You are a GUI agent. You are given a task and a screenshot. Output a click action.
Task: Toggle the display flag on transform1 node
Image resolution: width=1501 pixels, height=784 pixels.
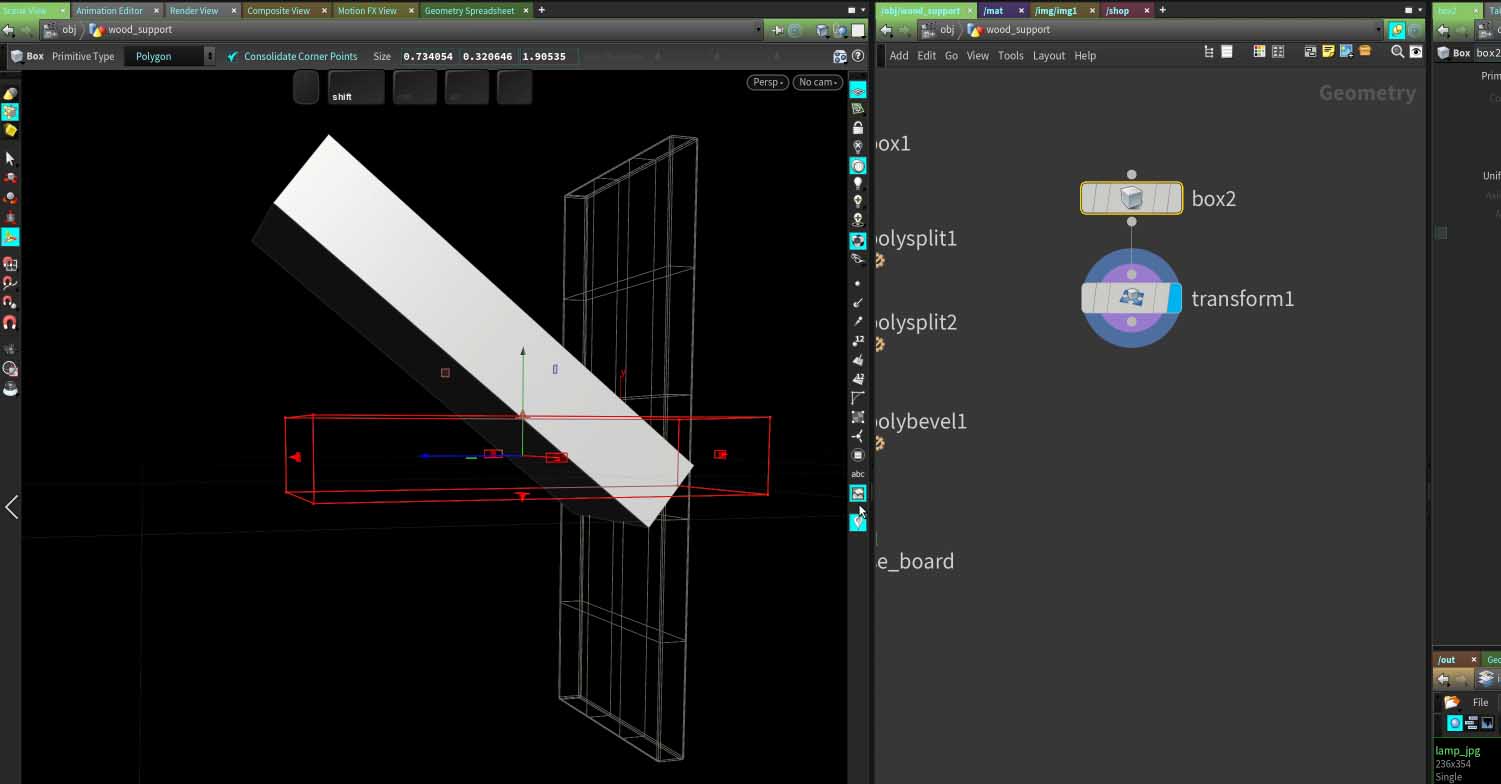pyautogui.click(x=1174, y=298)
